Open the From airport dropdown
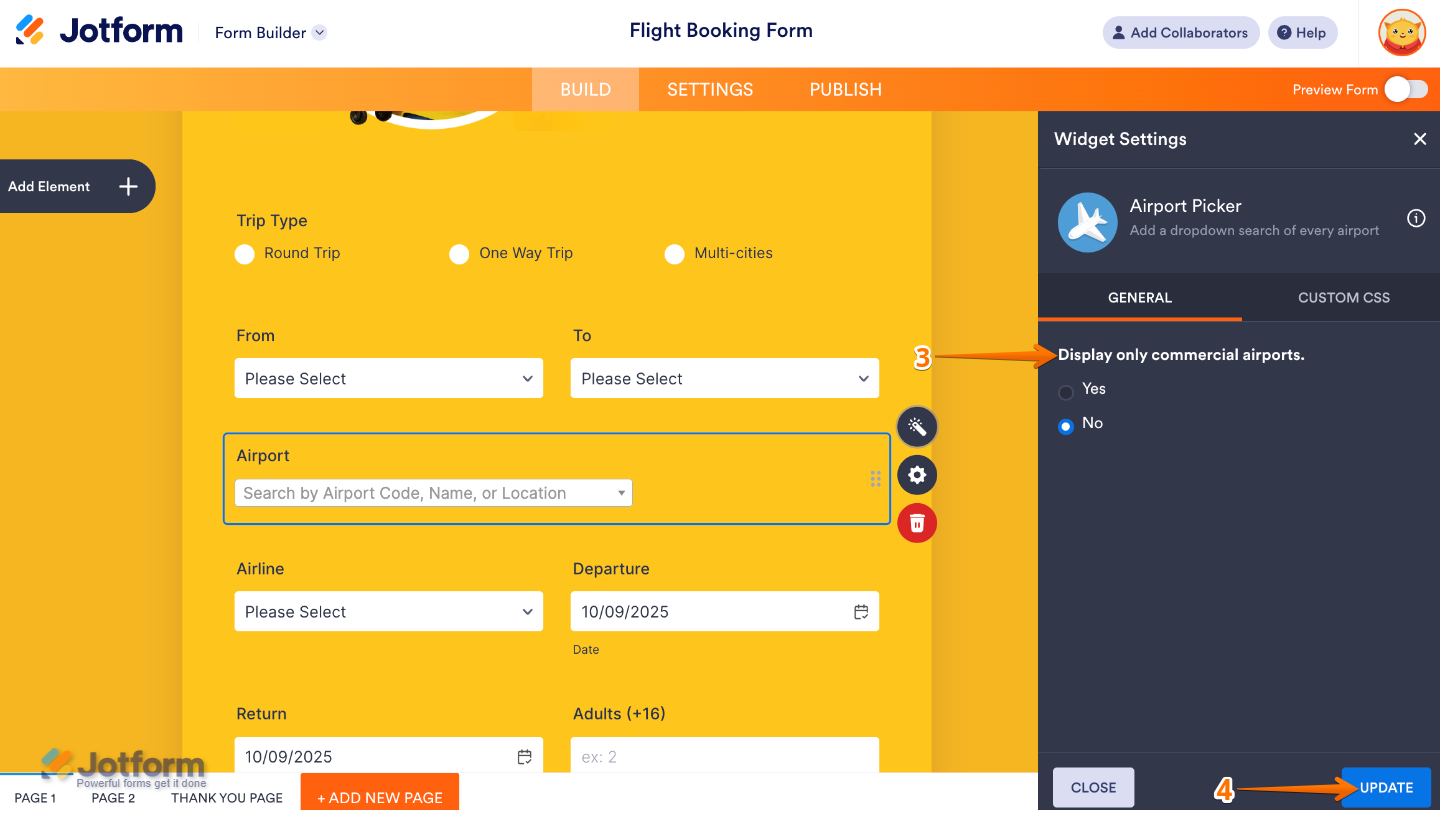 pyautogui.click(x=388, y=378)
